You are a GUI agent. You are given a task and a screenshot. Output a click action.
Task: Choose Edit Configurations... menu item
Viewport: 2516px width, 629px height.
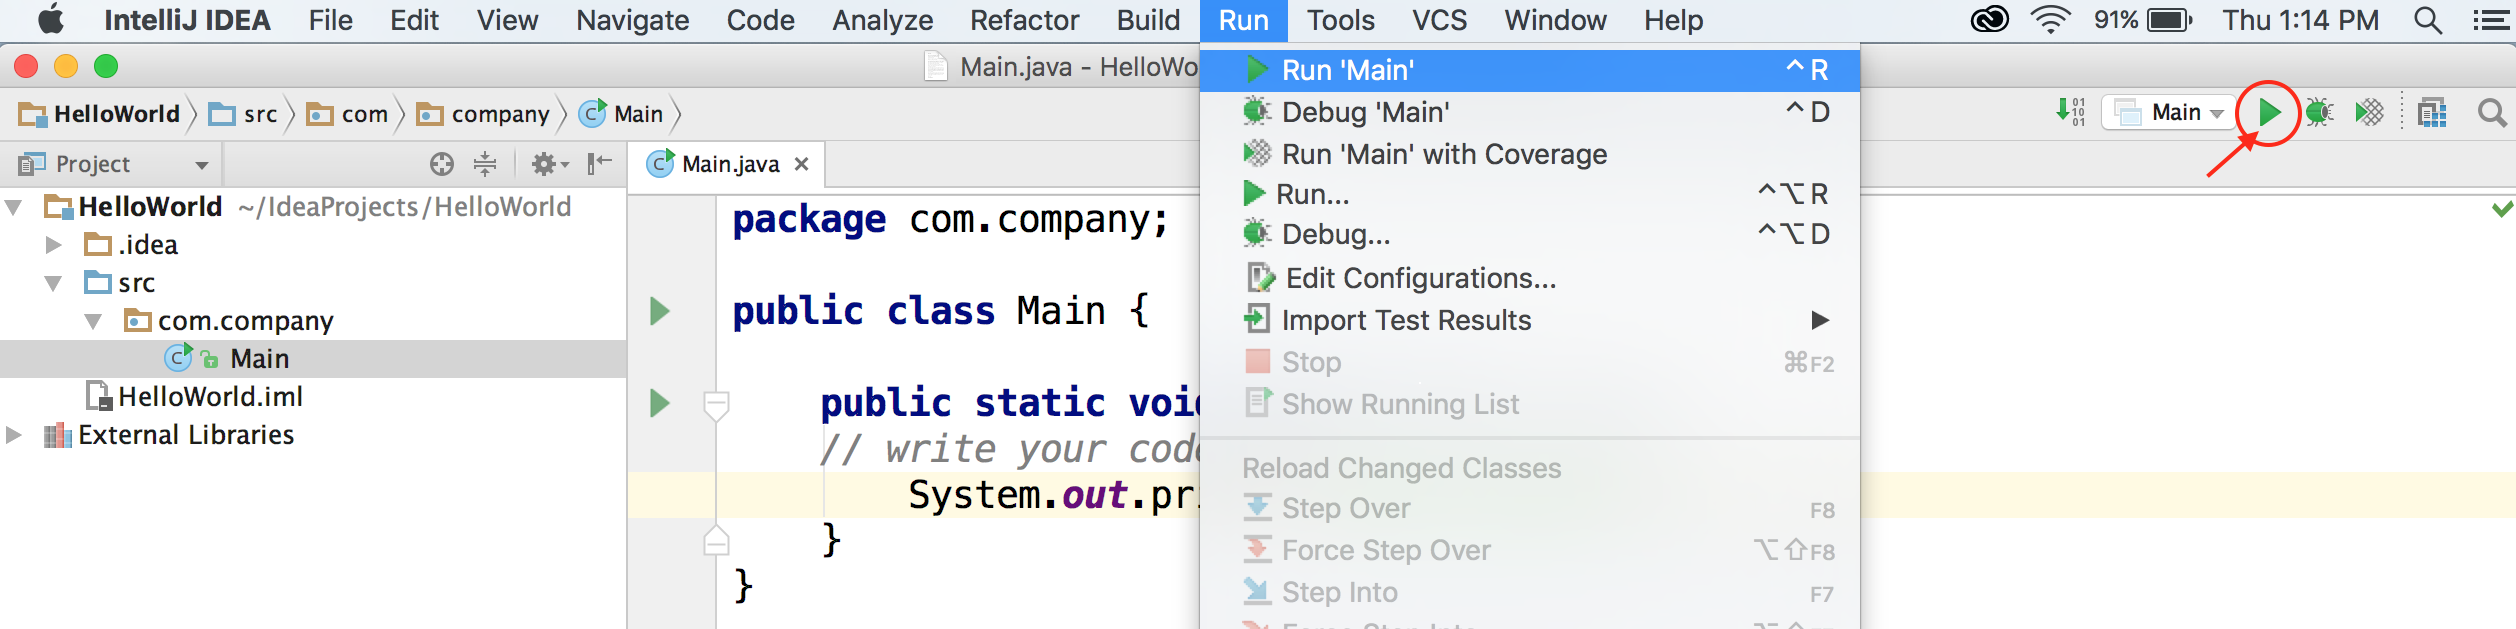tap(1420, 278)
